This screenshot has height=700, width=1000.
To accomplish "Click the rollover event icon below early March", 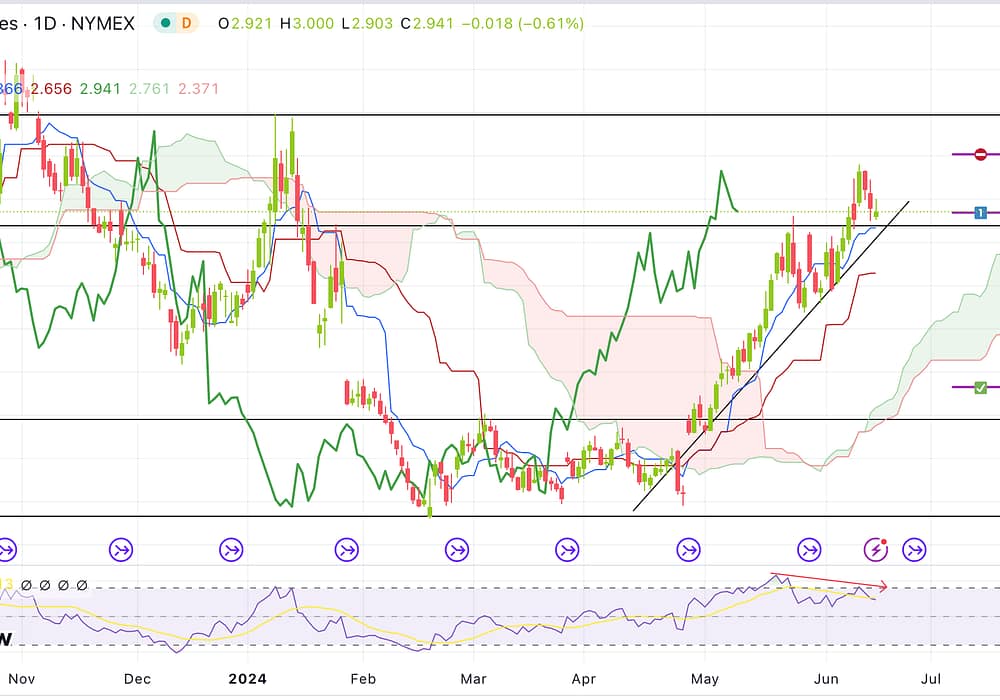I will [x=456, y=549].
